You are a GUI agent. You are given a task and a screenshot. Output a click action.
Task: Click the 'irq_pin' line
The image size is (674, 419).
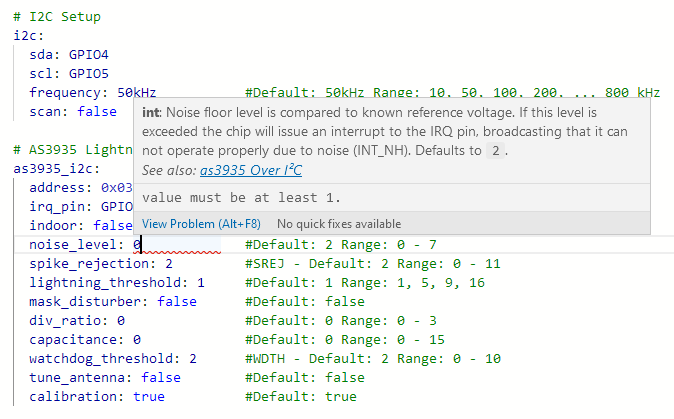pos(81,207)
